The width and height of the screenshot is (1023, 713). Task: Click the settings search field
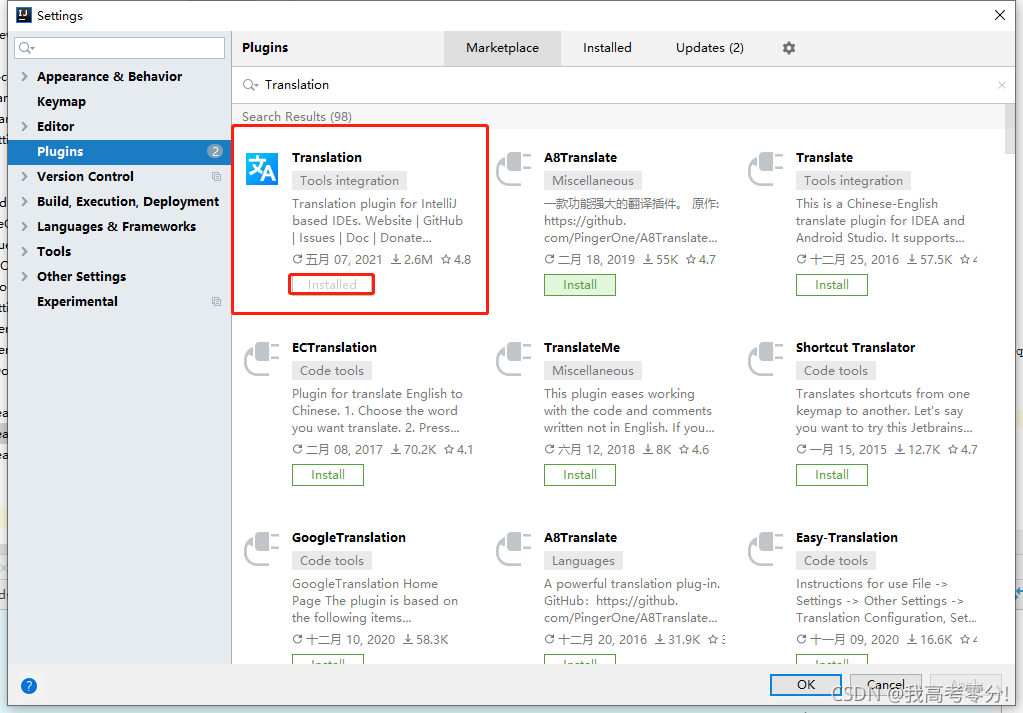119,48
